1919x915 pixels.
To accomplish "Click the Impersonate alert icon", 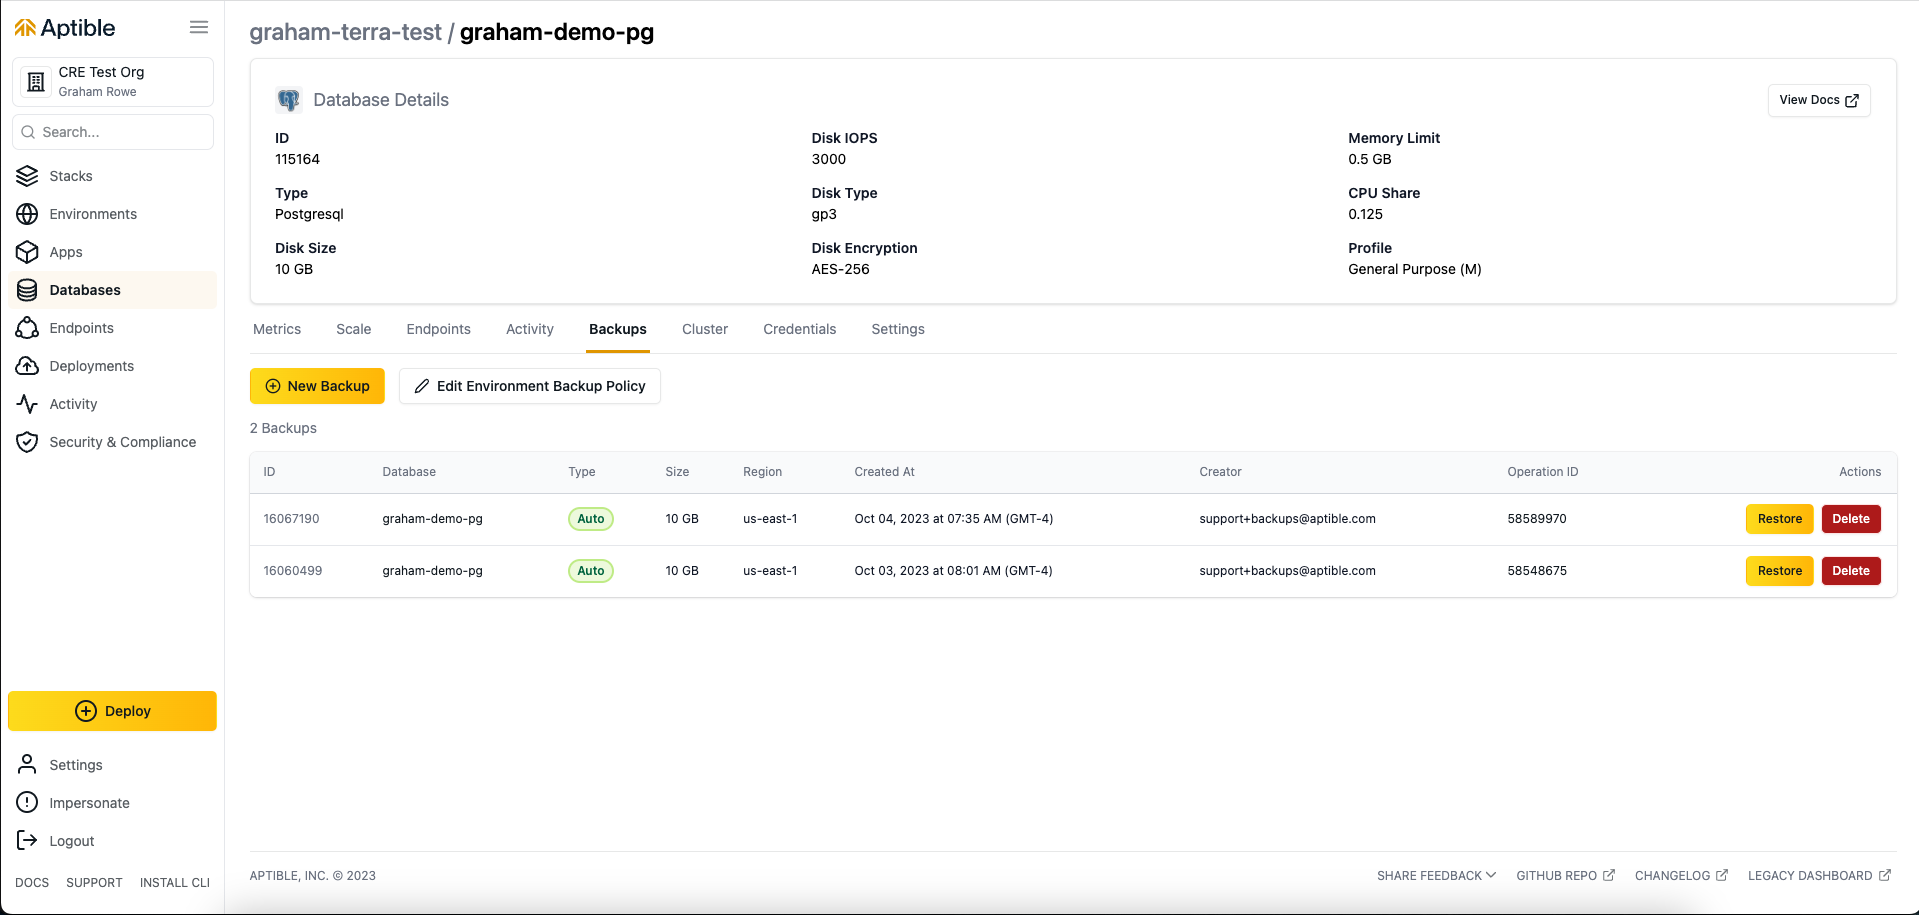I will click(x=27, y=803).
